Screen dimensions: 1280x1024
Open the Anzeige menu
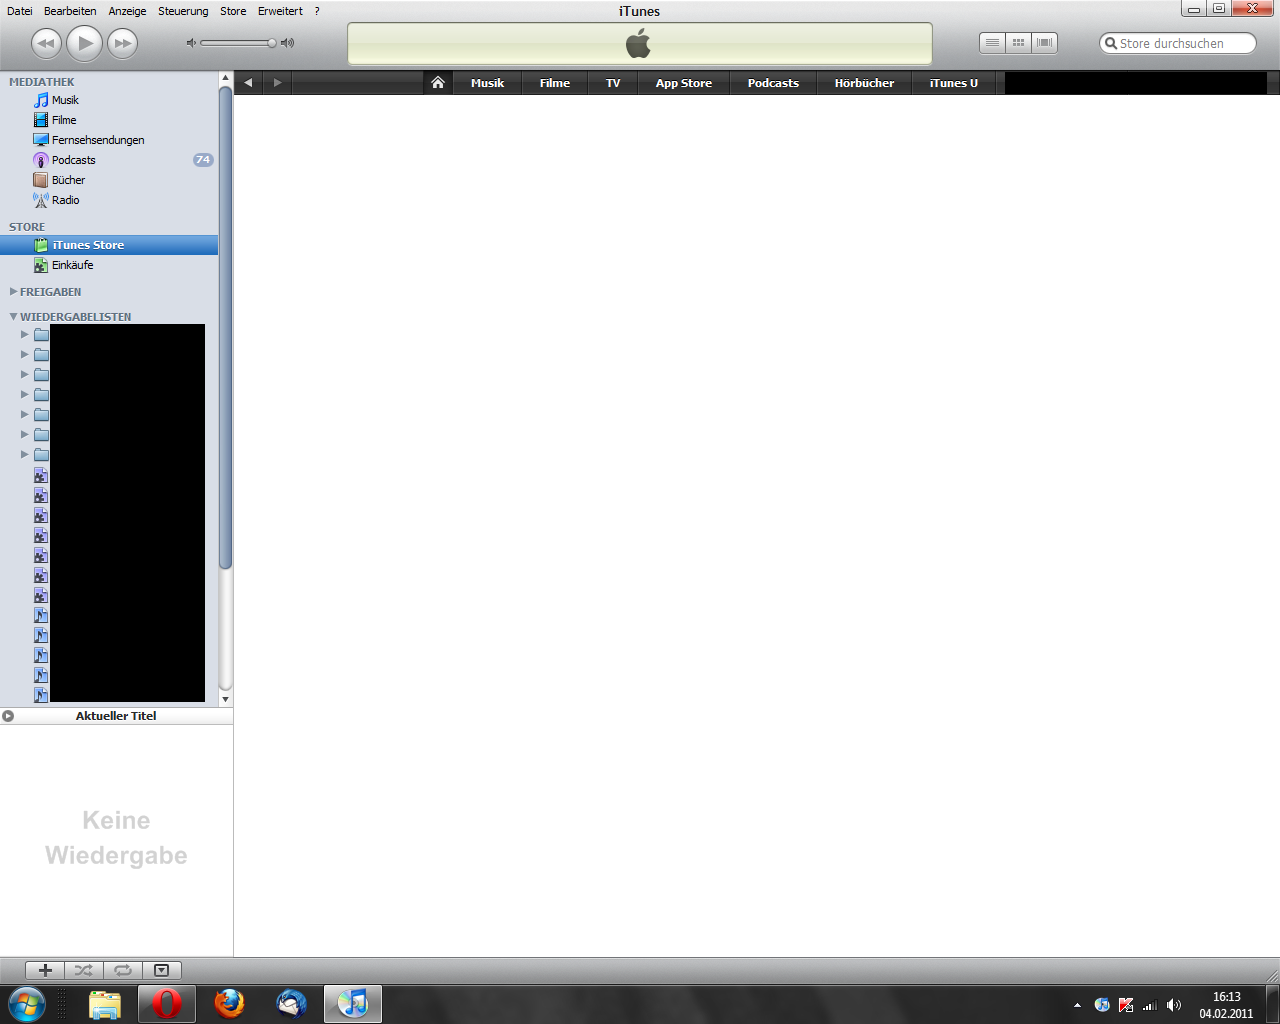click(x=127, y=11)
